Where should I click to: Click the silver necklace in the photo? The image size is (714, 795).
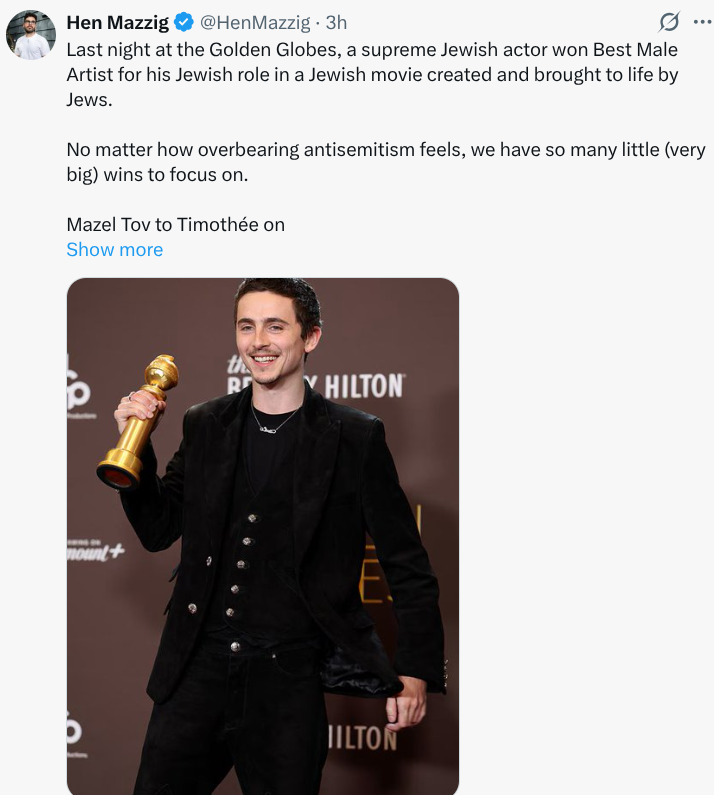(x=274, y=419)
